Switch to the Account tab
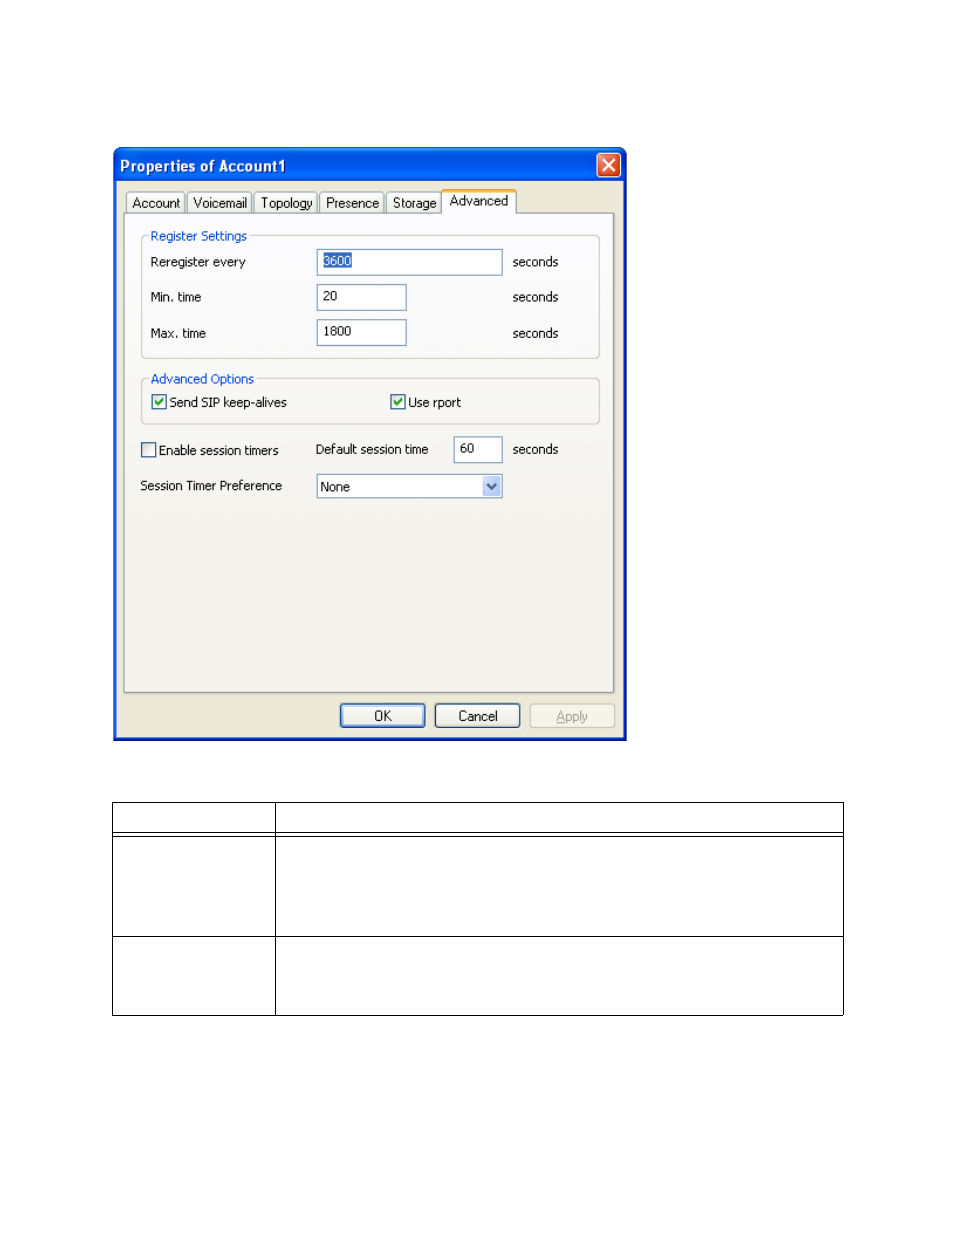Screen dimensions: 954x1235 156,203
